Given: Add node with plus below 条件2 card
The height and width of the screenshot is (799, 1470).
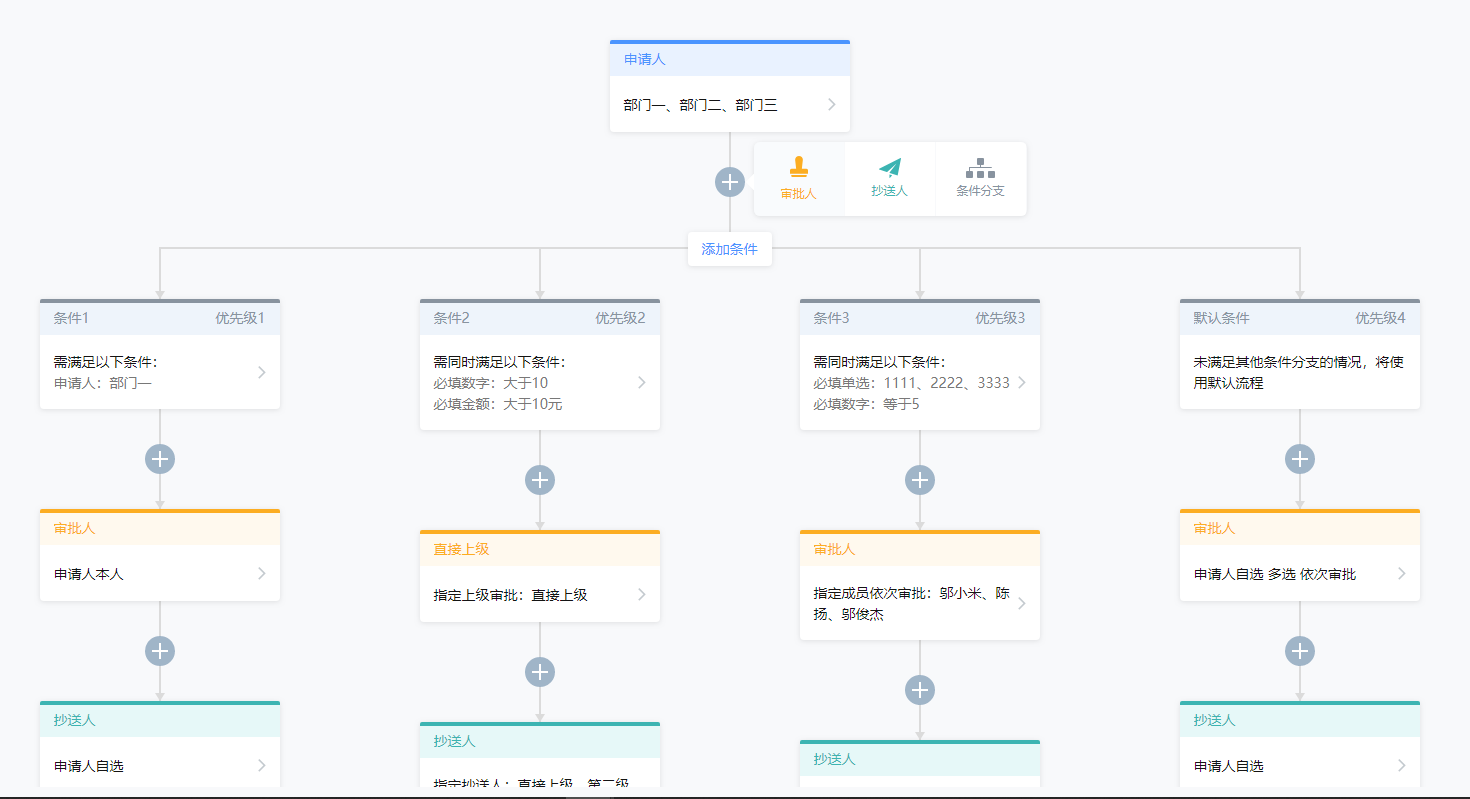Looking at the screenshot, I should coord(540,480).
